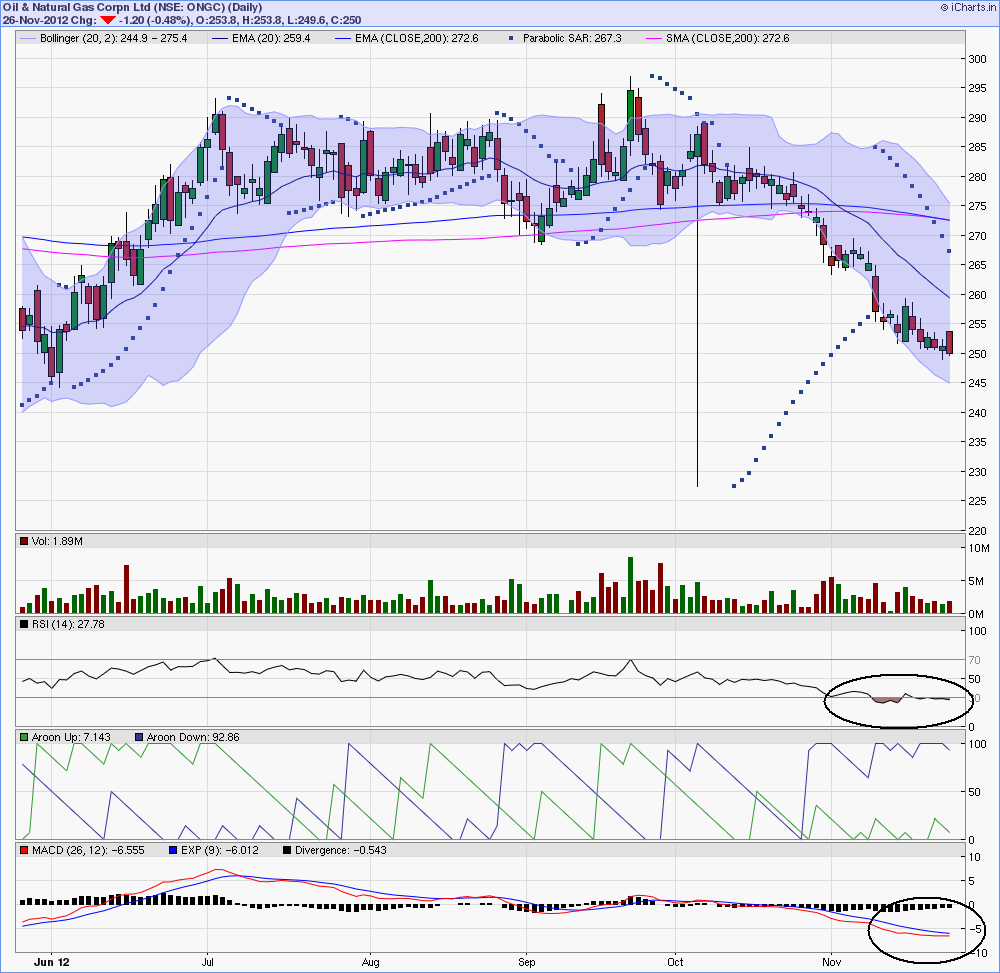Click the 'Aug' date axis label
1000x973 pixels.
371,962
